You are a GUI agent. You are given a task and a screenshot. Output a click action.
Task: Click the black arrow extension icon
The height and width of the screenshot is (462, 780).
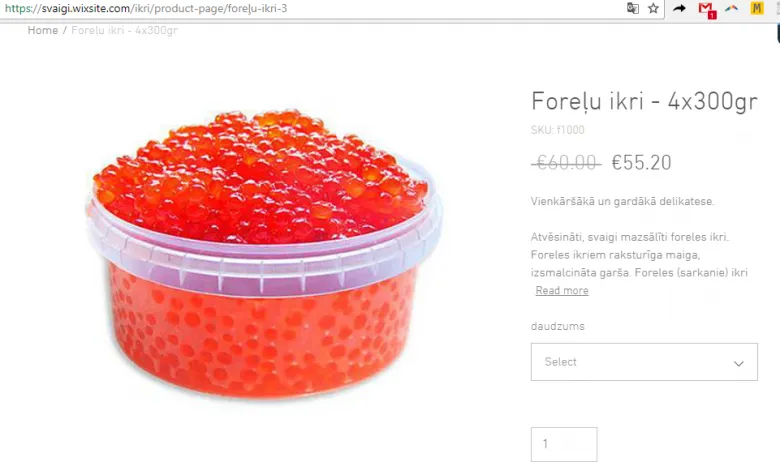tap(679, 8)
